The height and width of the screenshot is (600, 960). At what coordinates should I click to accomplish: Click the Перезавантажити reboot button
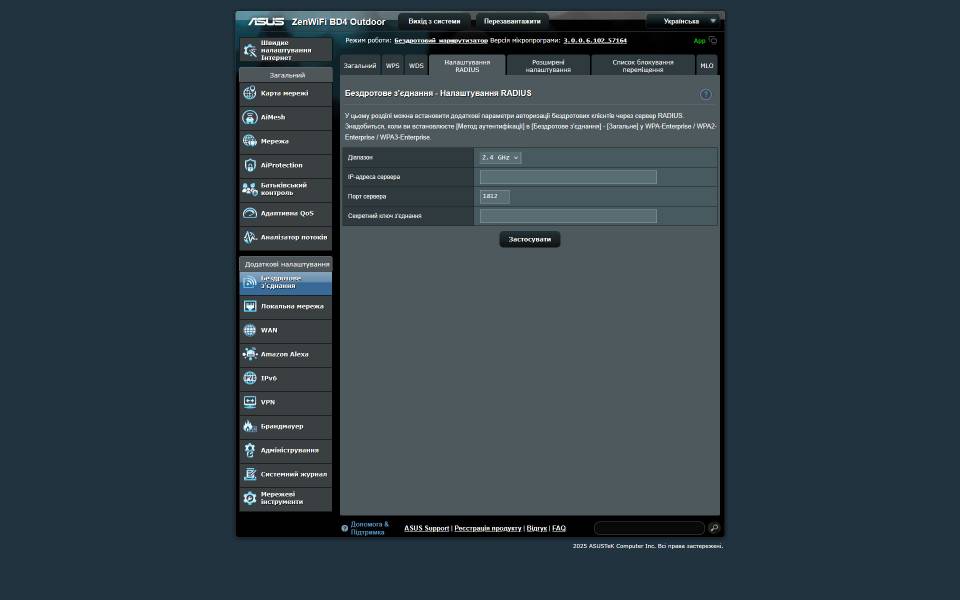click(x=512, y=21)
